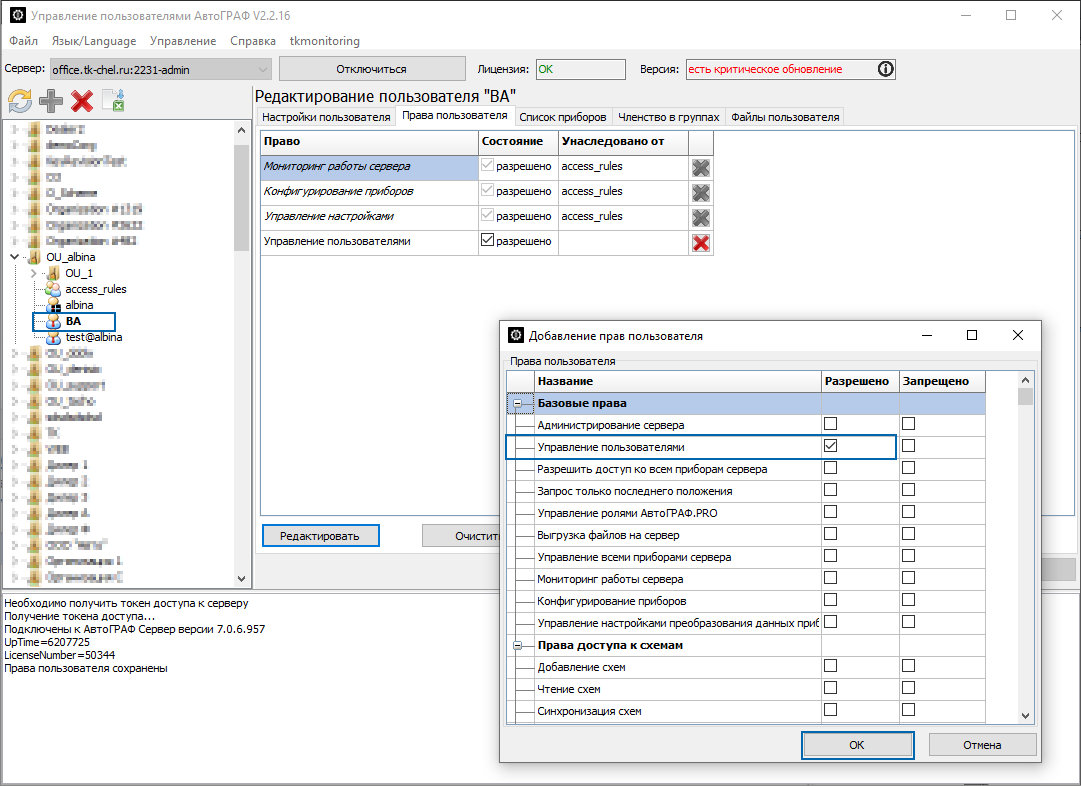1081x786 pixels.
Task: Select the test@albina user icon
Action: (53, 337)
